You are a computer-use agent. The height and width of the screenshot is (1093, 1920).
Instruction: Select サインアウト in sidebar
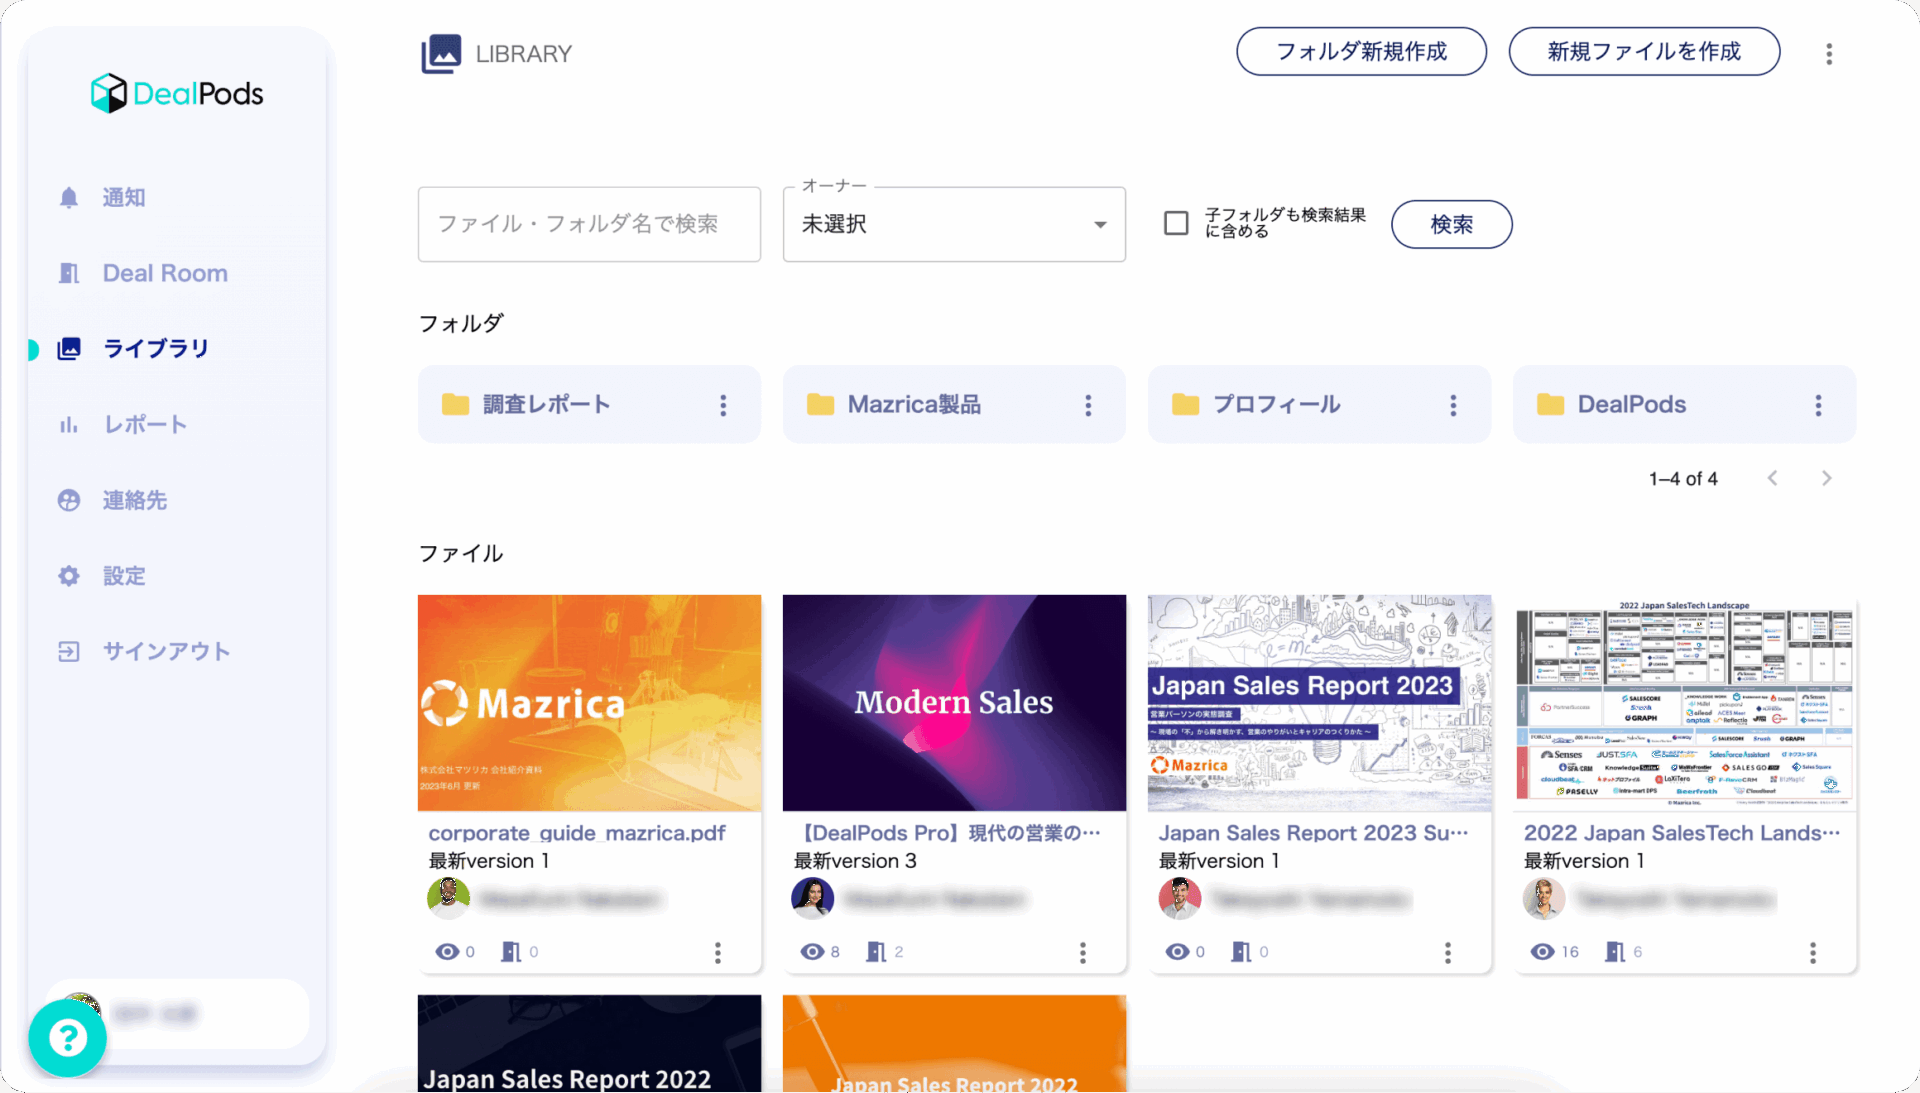tap(167, 652)
